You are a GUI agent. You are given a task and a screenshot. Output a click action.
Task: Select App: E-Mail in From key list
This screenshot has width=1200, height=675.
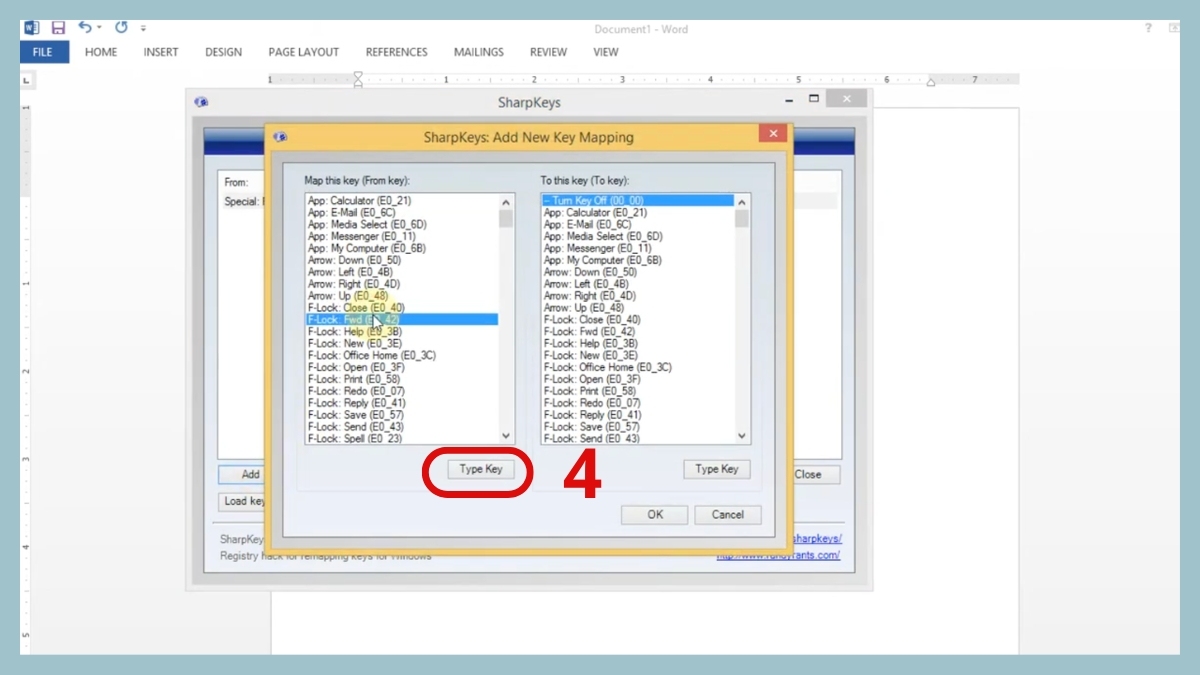tap(402, 213)
